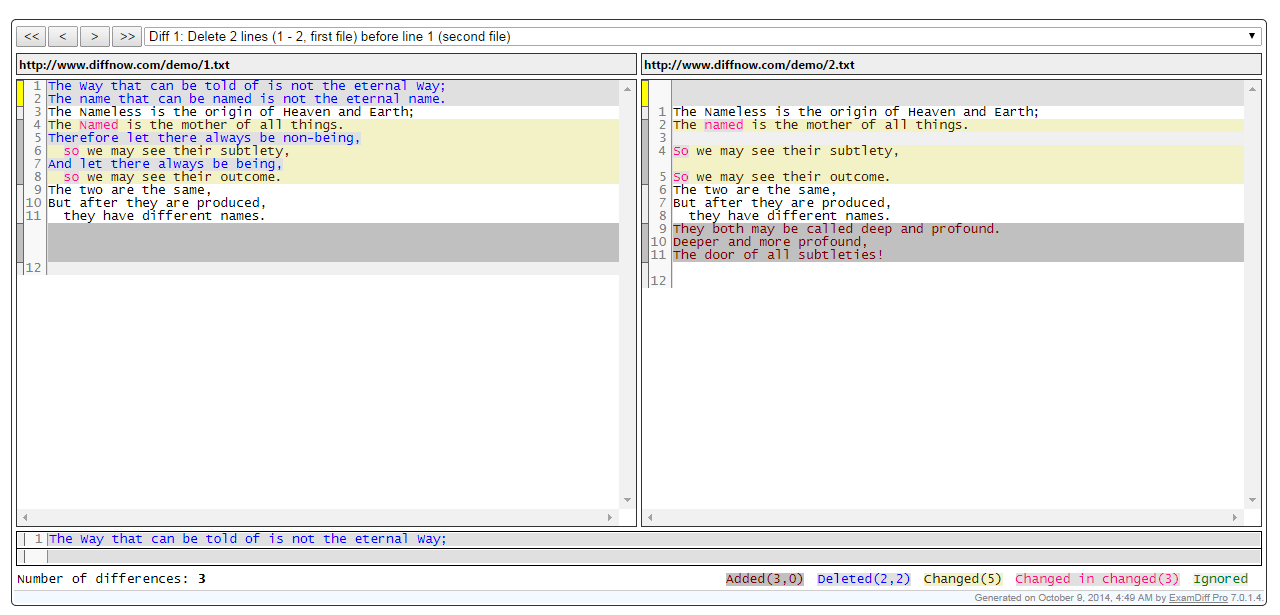Select left line 'so we may see their outcome'
The height and width of the screenshot is (615, 1280).
click(x=172, y=177)
